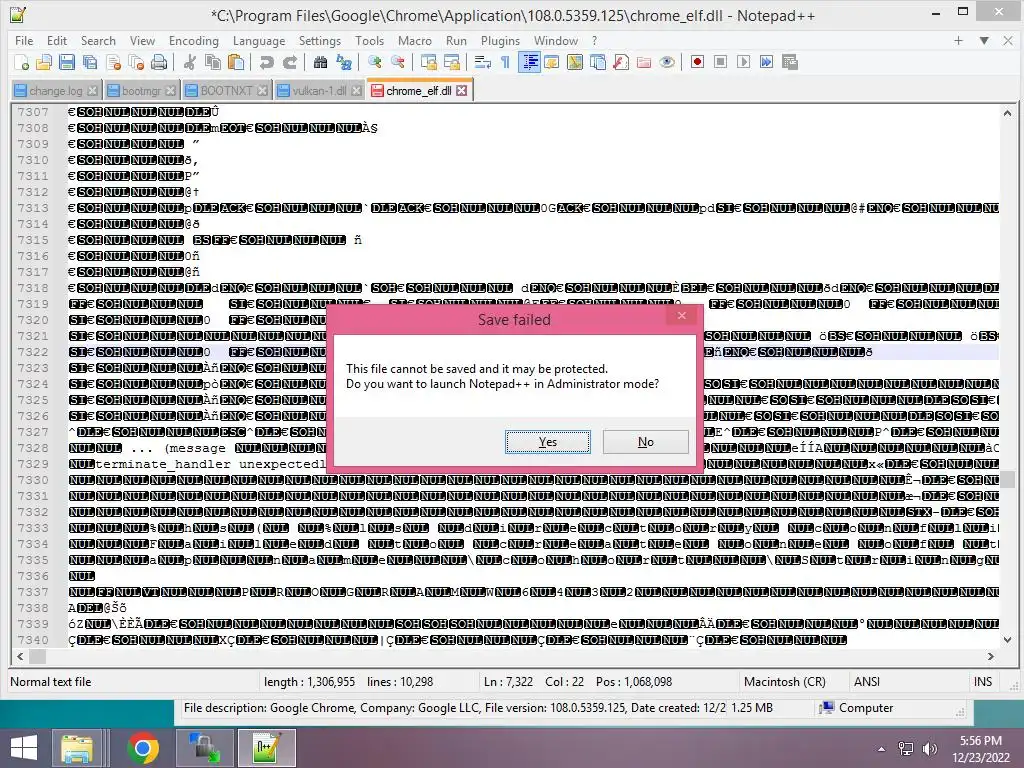Open the Encoding menu
This screenshot has height=768, width=1024.
(x=193, y=40)
